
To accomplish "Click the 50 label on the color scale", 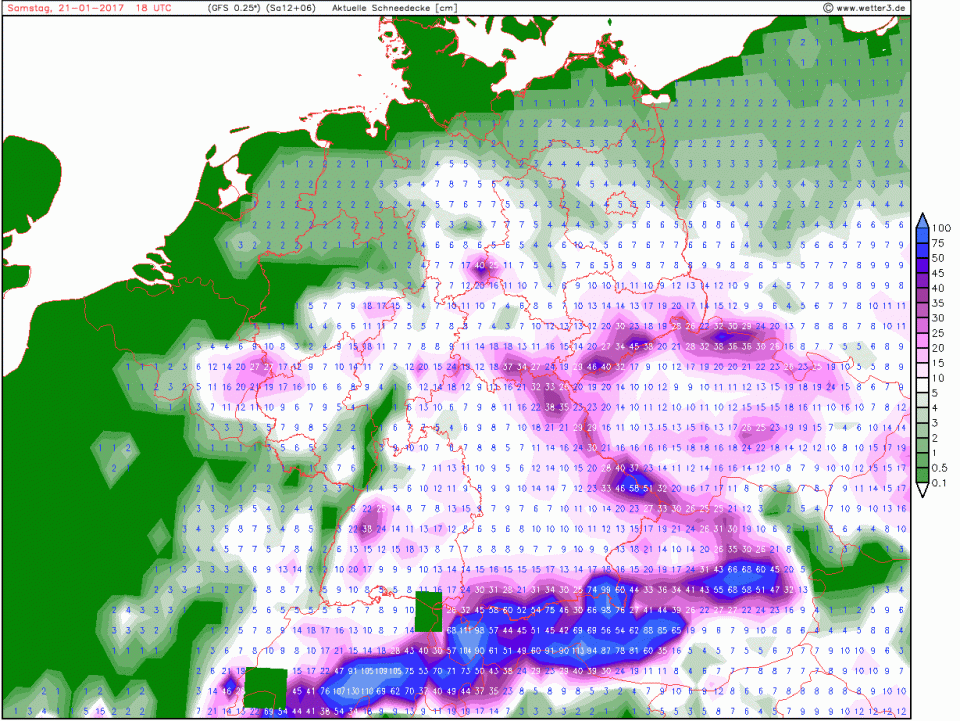I will tap(940, 258).
